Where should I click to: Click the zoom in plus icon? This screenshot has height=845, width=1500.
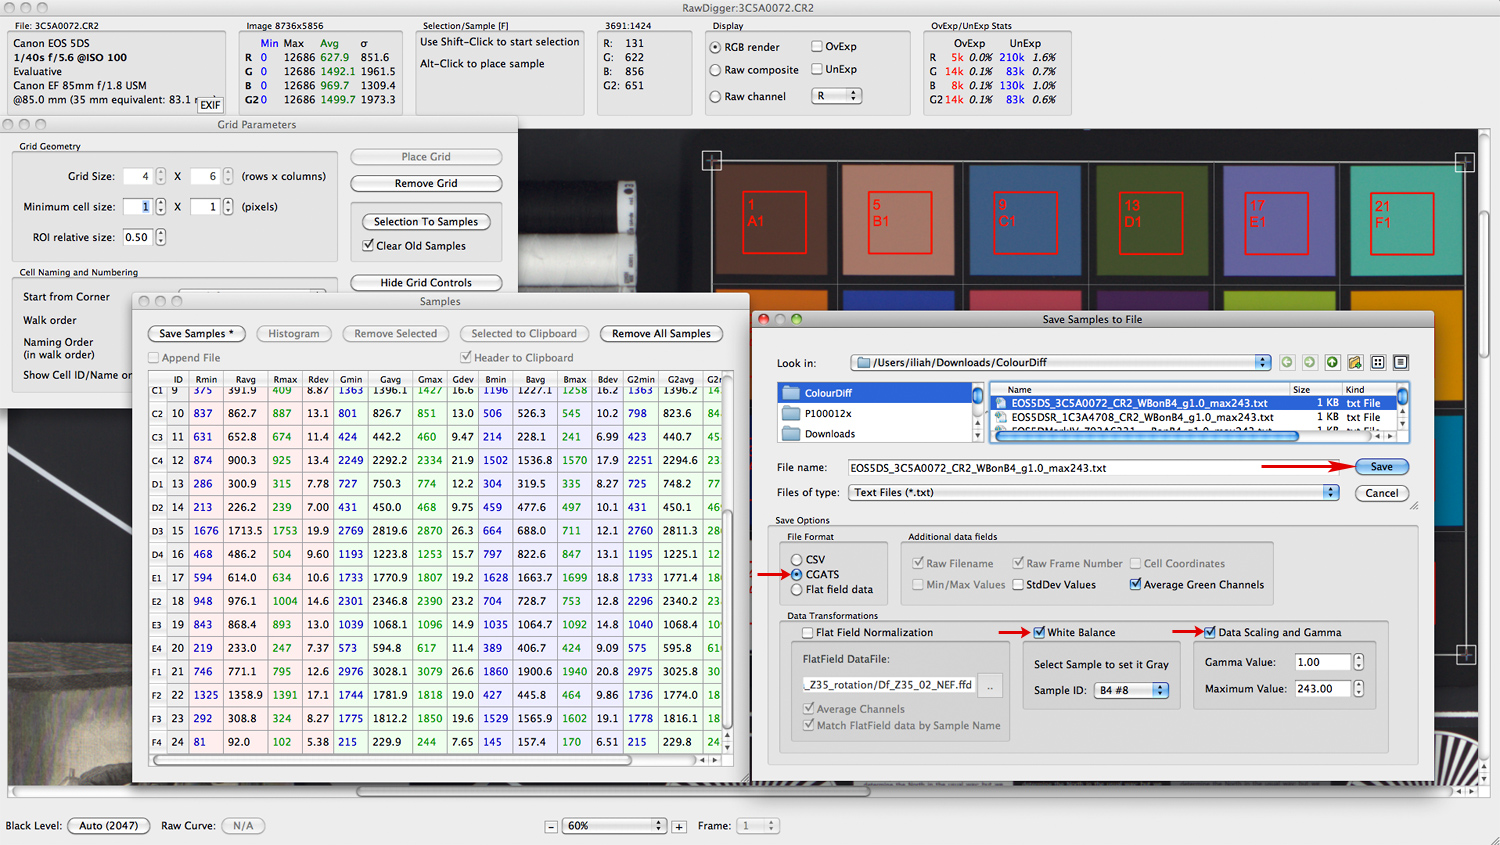pyautogui.click(x=679, y=826)
